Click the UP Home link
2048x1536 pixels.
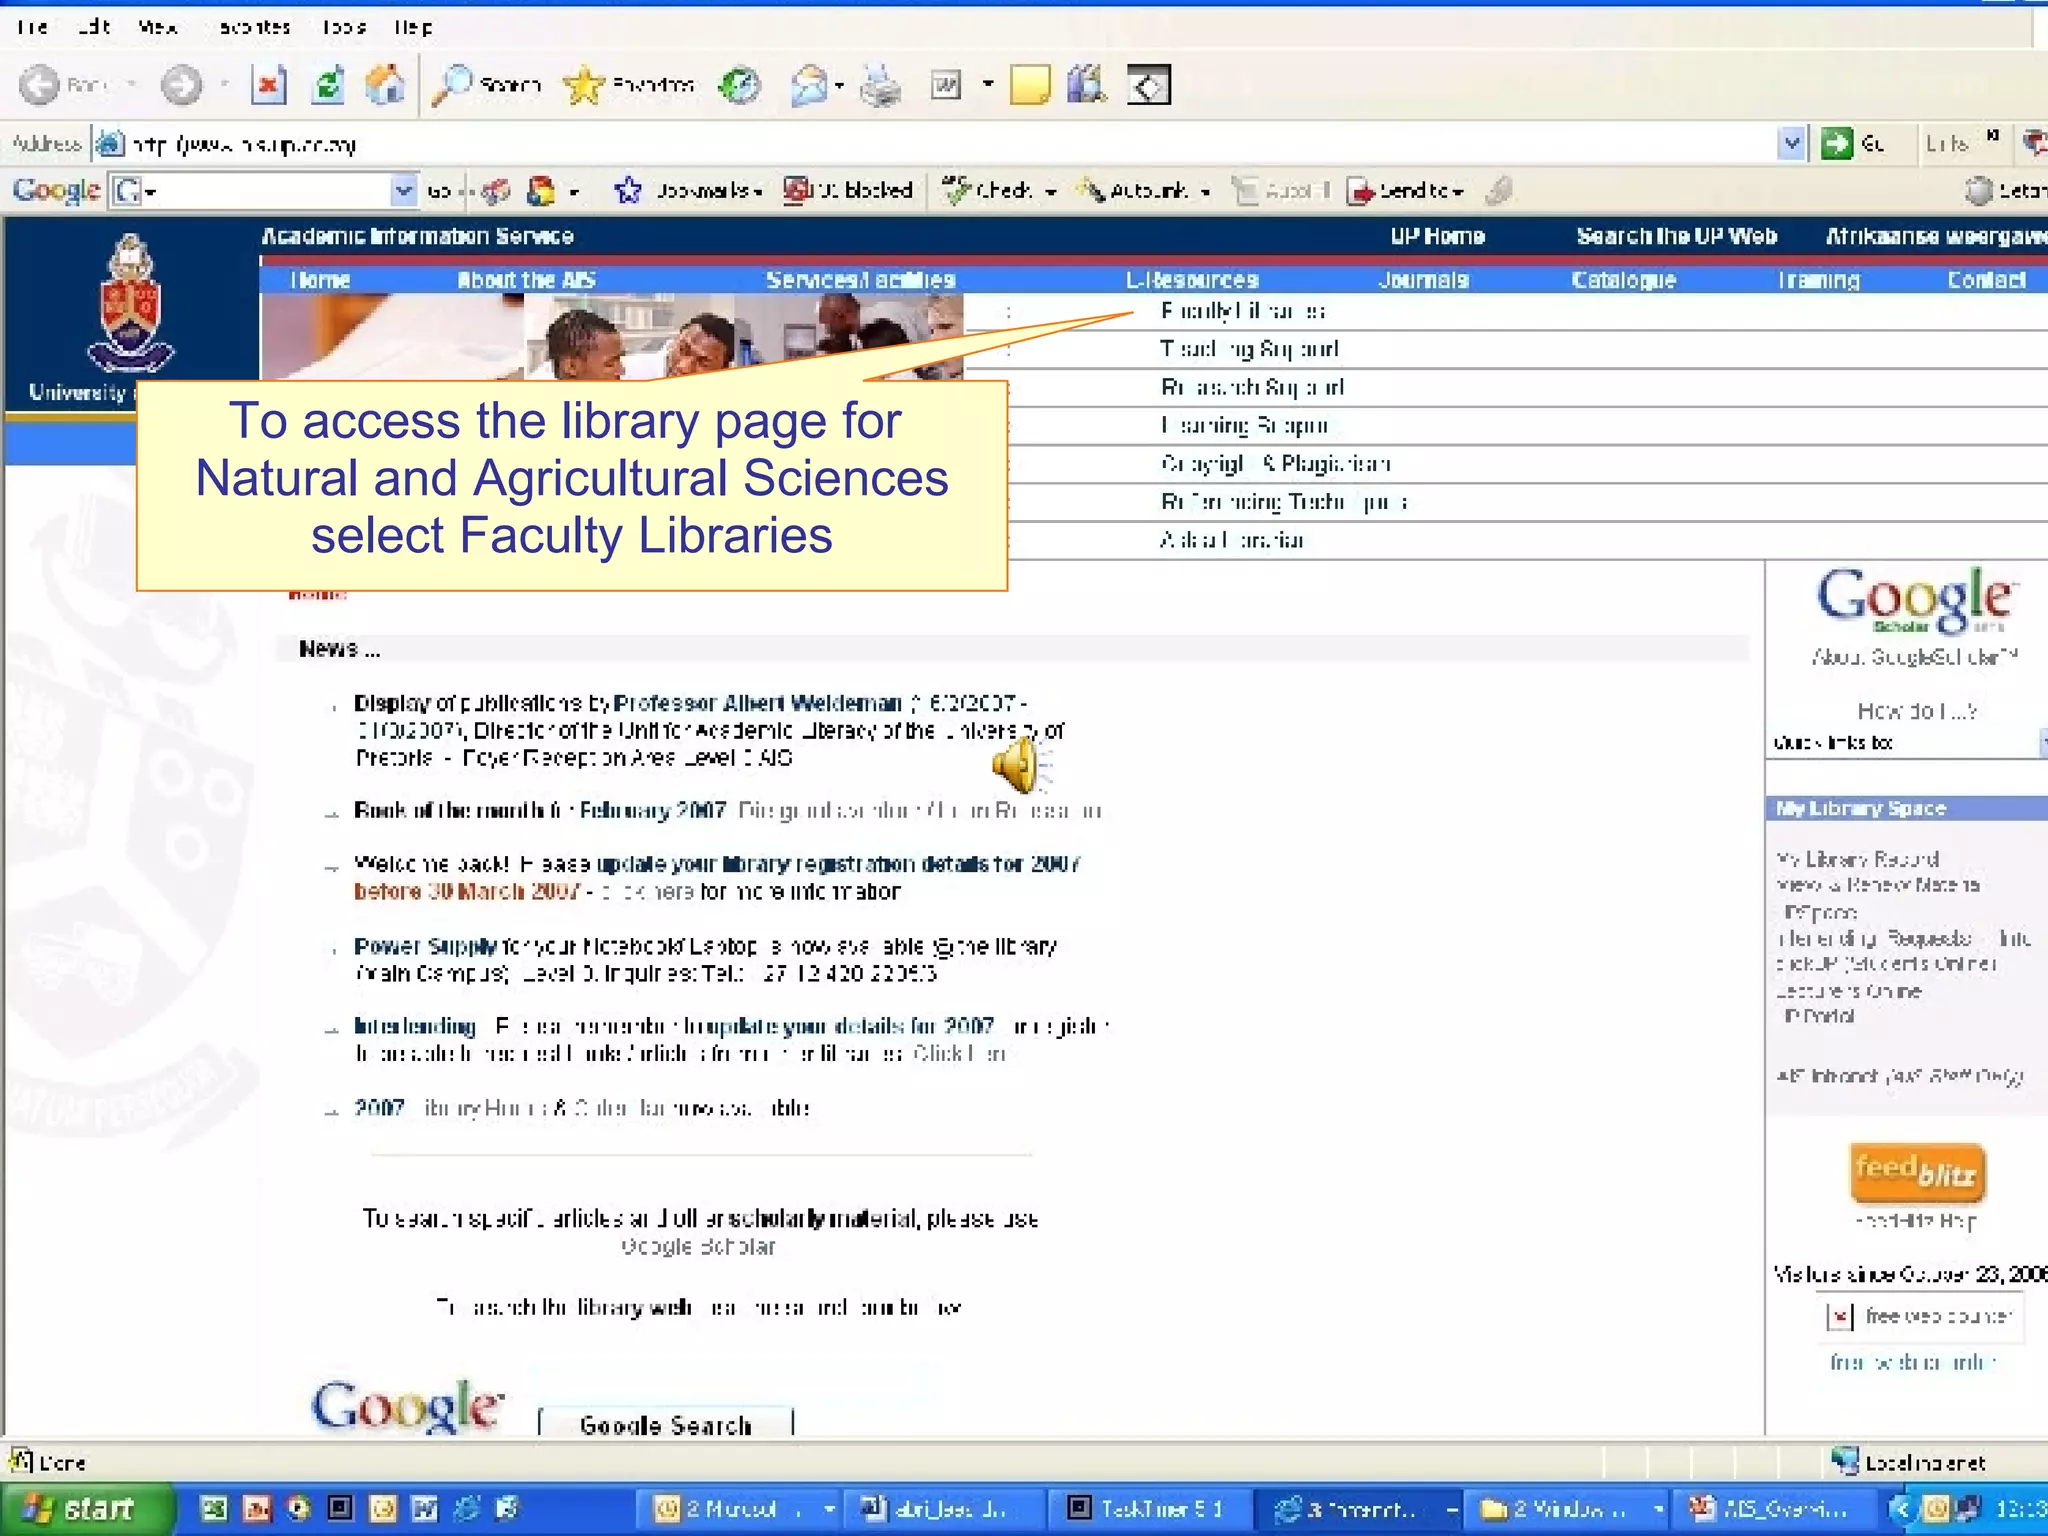click(x=1437, y=236)
